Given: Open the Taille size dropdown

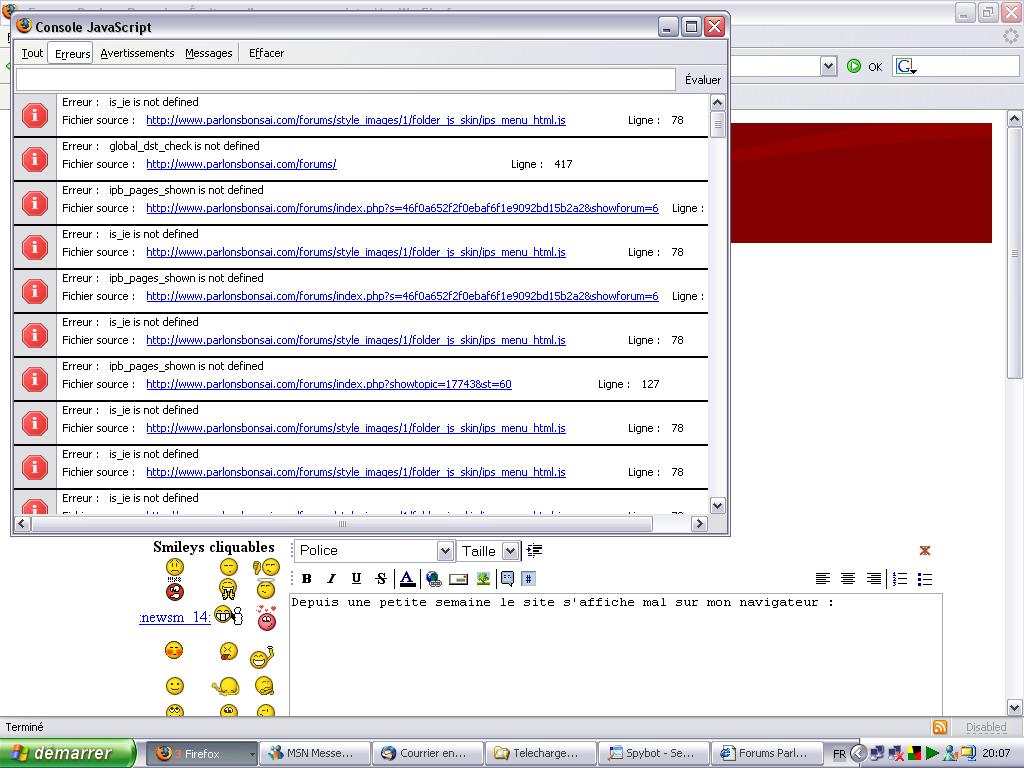Looking at the screenshot, I should tap(510, 551).
